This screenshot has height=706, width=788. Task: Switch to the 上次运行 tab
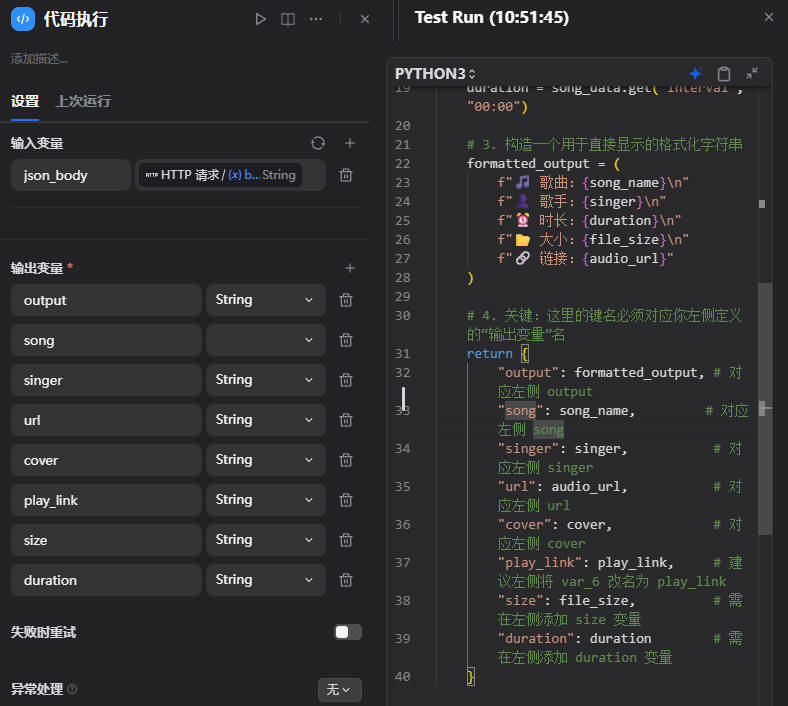point(83,101)
